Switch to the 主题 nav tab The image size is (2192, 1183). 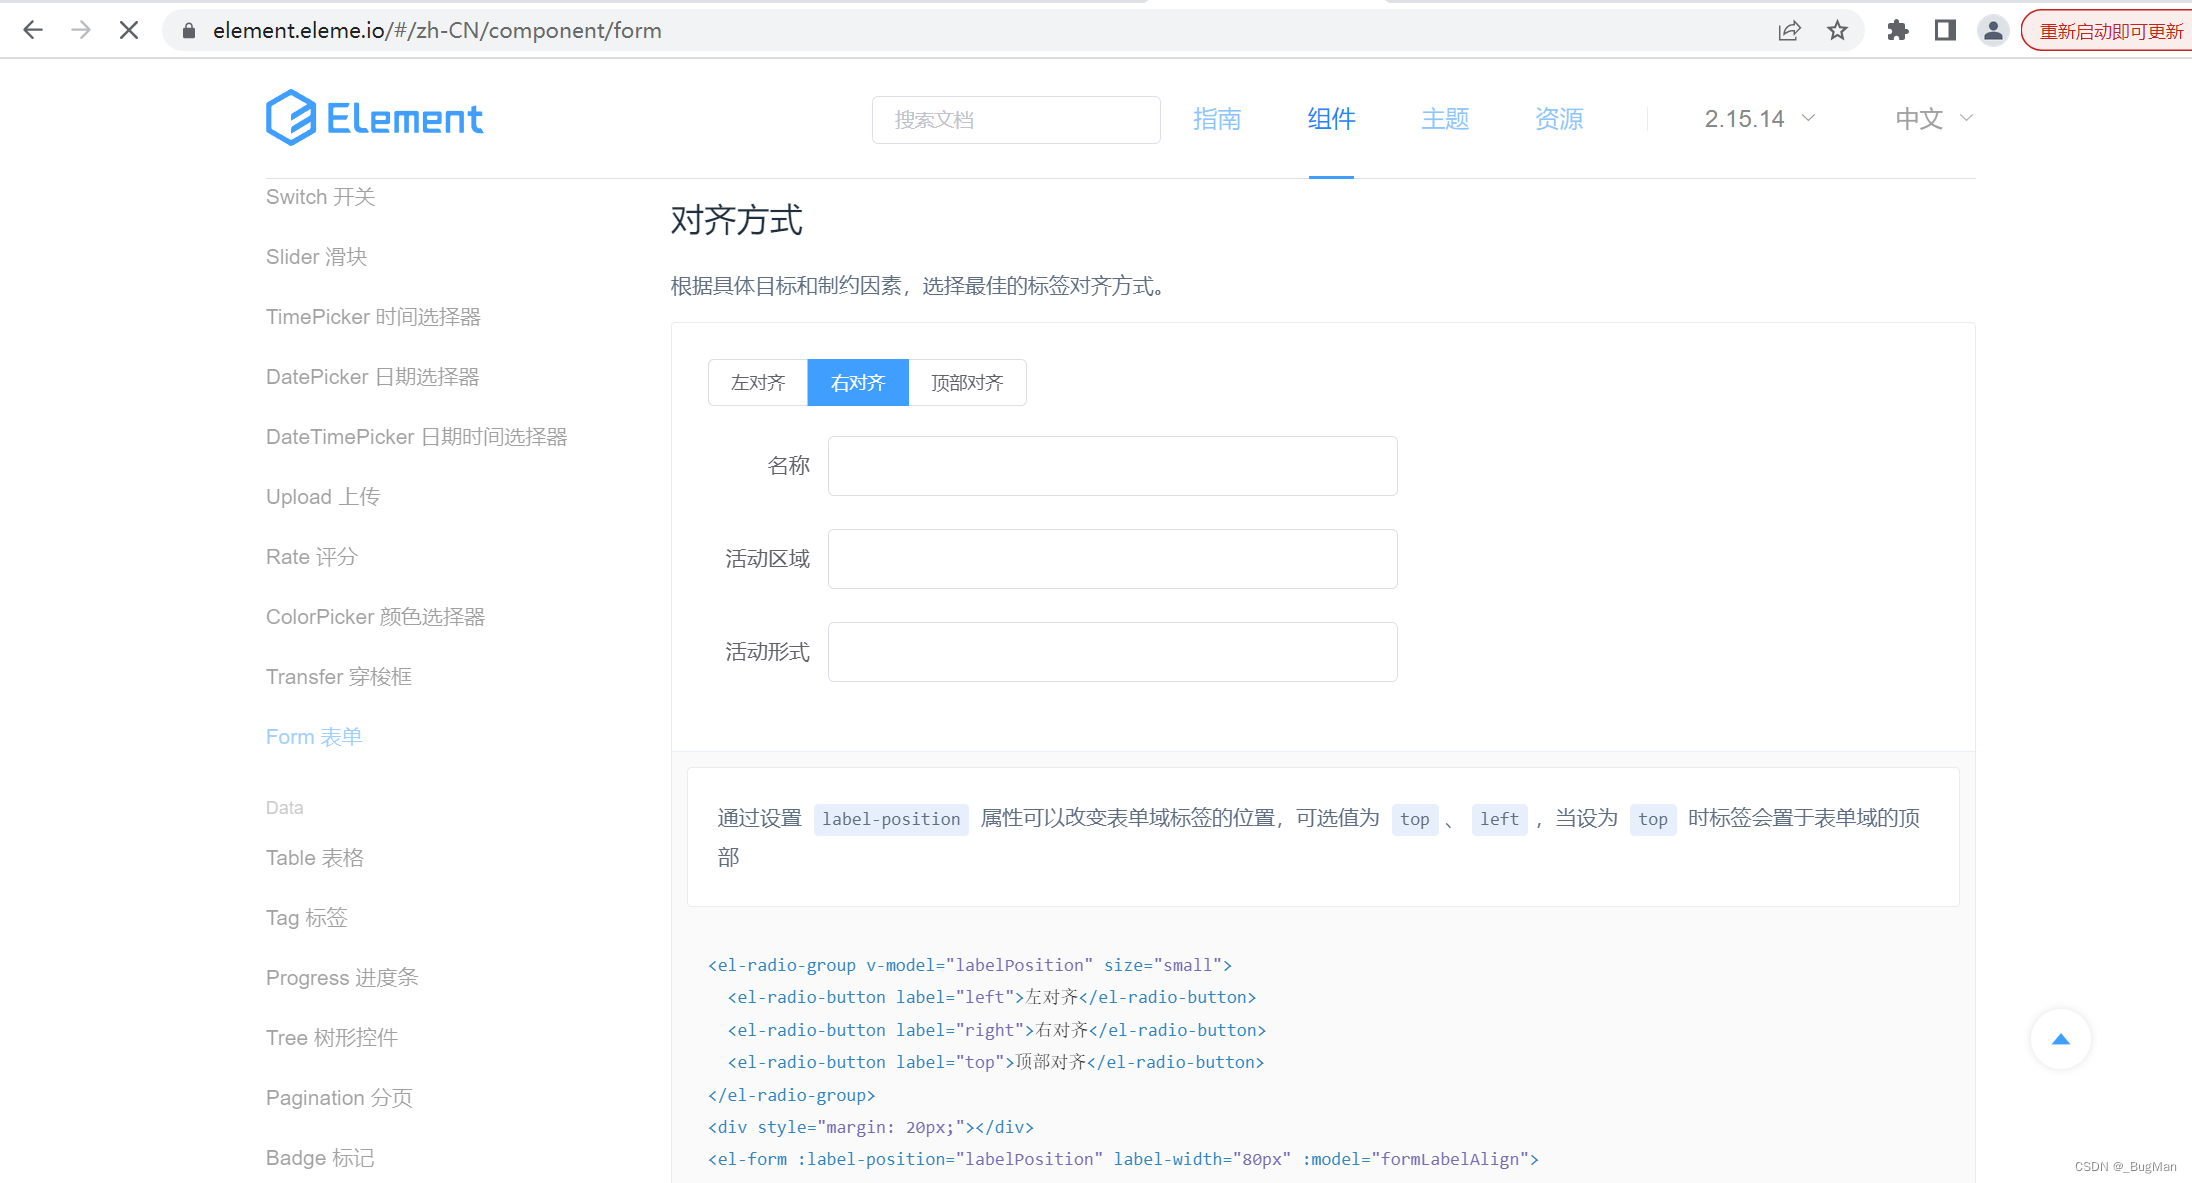(x=1445, y=119)
